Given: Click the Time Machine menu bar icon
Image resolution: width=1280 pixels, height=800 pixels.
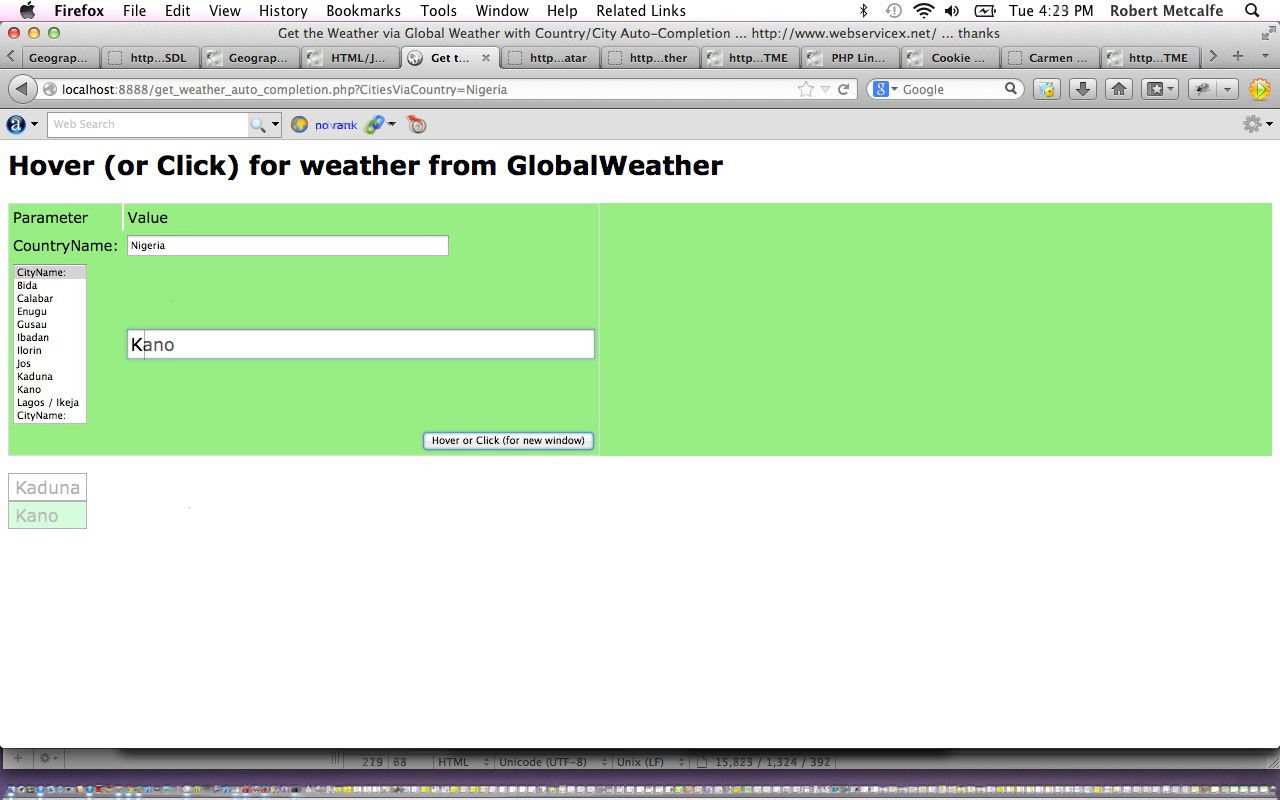Looking at the screenshot, I should pos(893,11).
